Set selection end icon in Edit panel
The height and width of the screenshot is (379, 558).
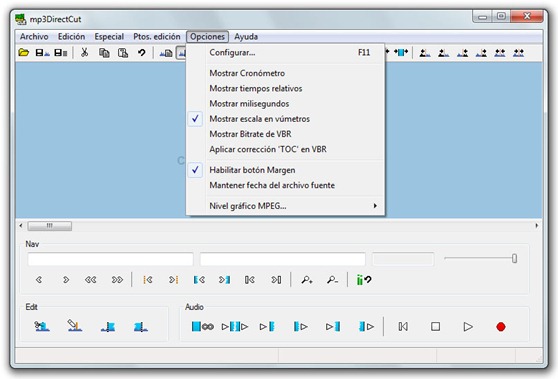[141, 326]
